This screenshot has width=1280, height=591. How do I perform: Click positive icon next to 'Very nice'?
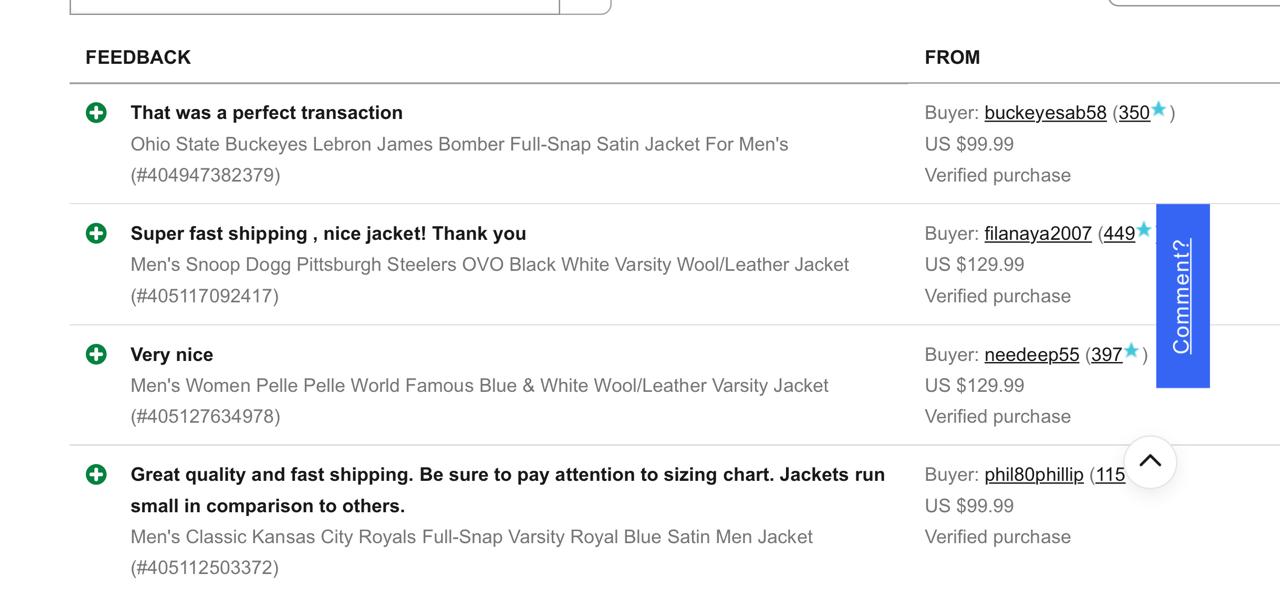[96, 354]
